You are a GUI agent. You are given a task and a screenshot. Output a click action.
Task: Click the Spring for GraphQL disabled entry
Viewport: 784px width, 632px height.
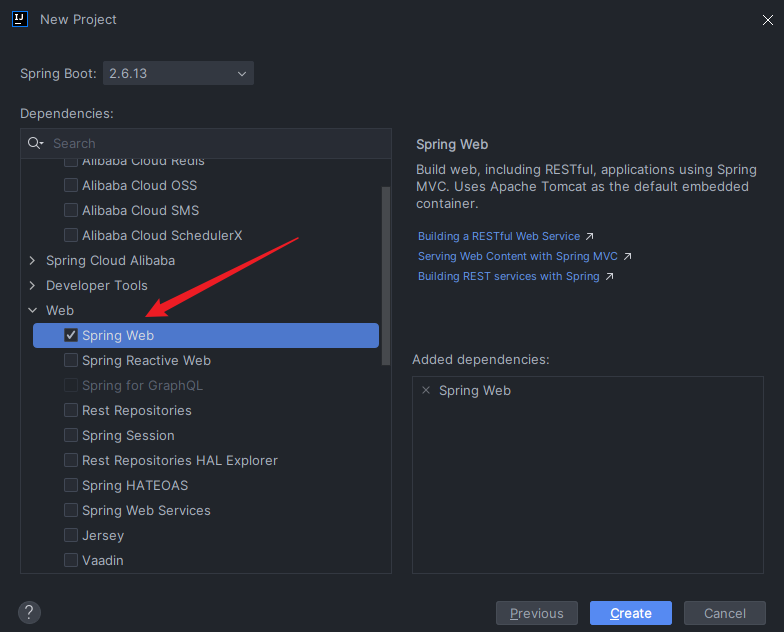(x=142, y=385)
